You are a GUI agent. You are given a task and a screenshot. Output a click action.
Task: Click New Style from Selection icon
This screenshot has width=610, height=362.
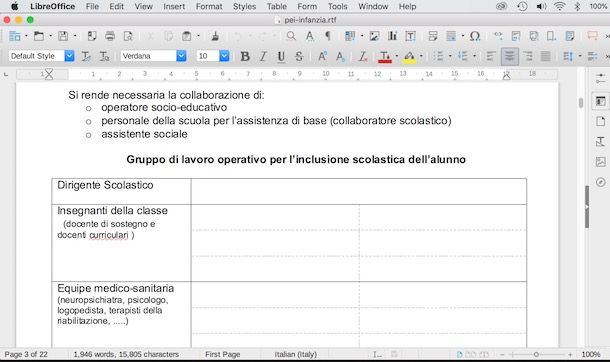pos(104,56)
